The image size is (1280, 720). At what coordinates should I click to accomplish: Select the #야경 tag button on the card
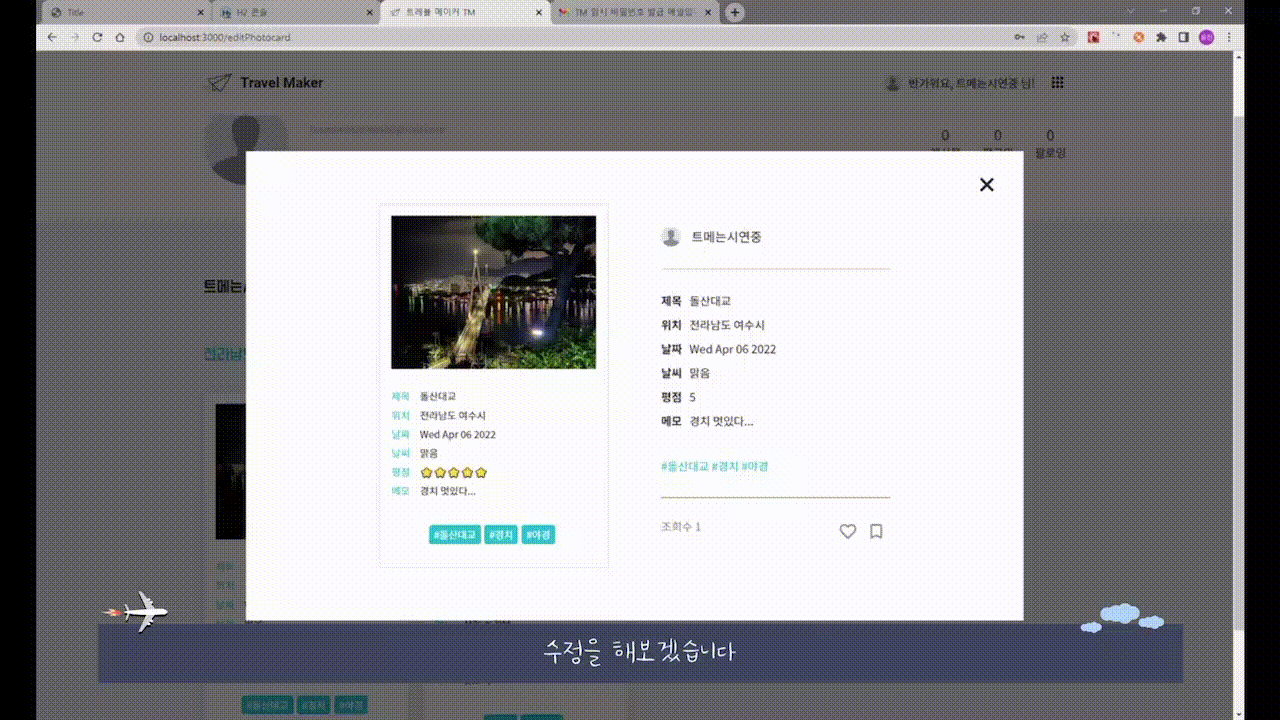coord(538,535)
